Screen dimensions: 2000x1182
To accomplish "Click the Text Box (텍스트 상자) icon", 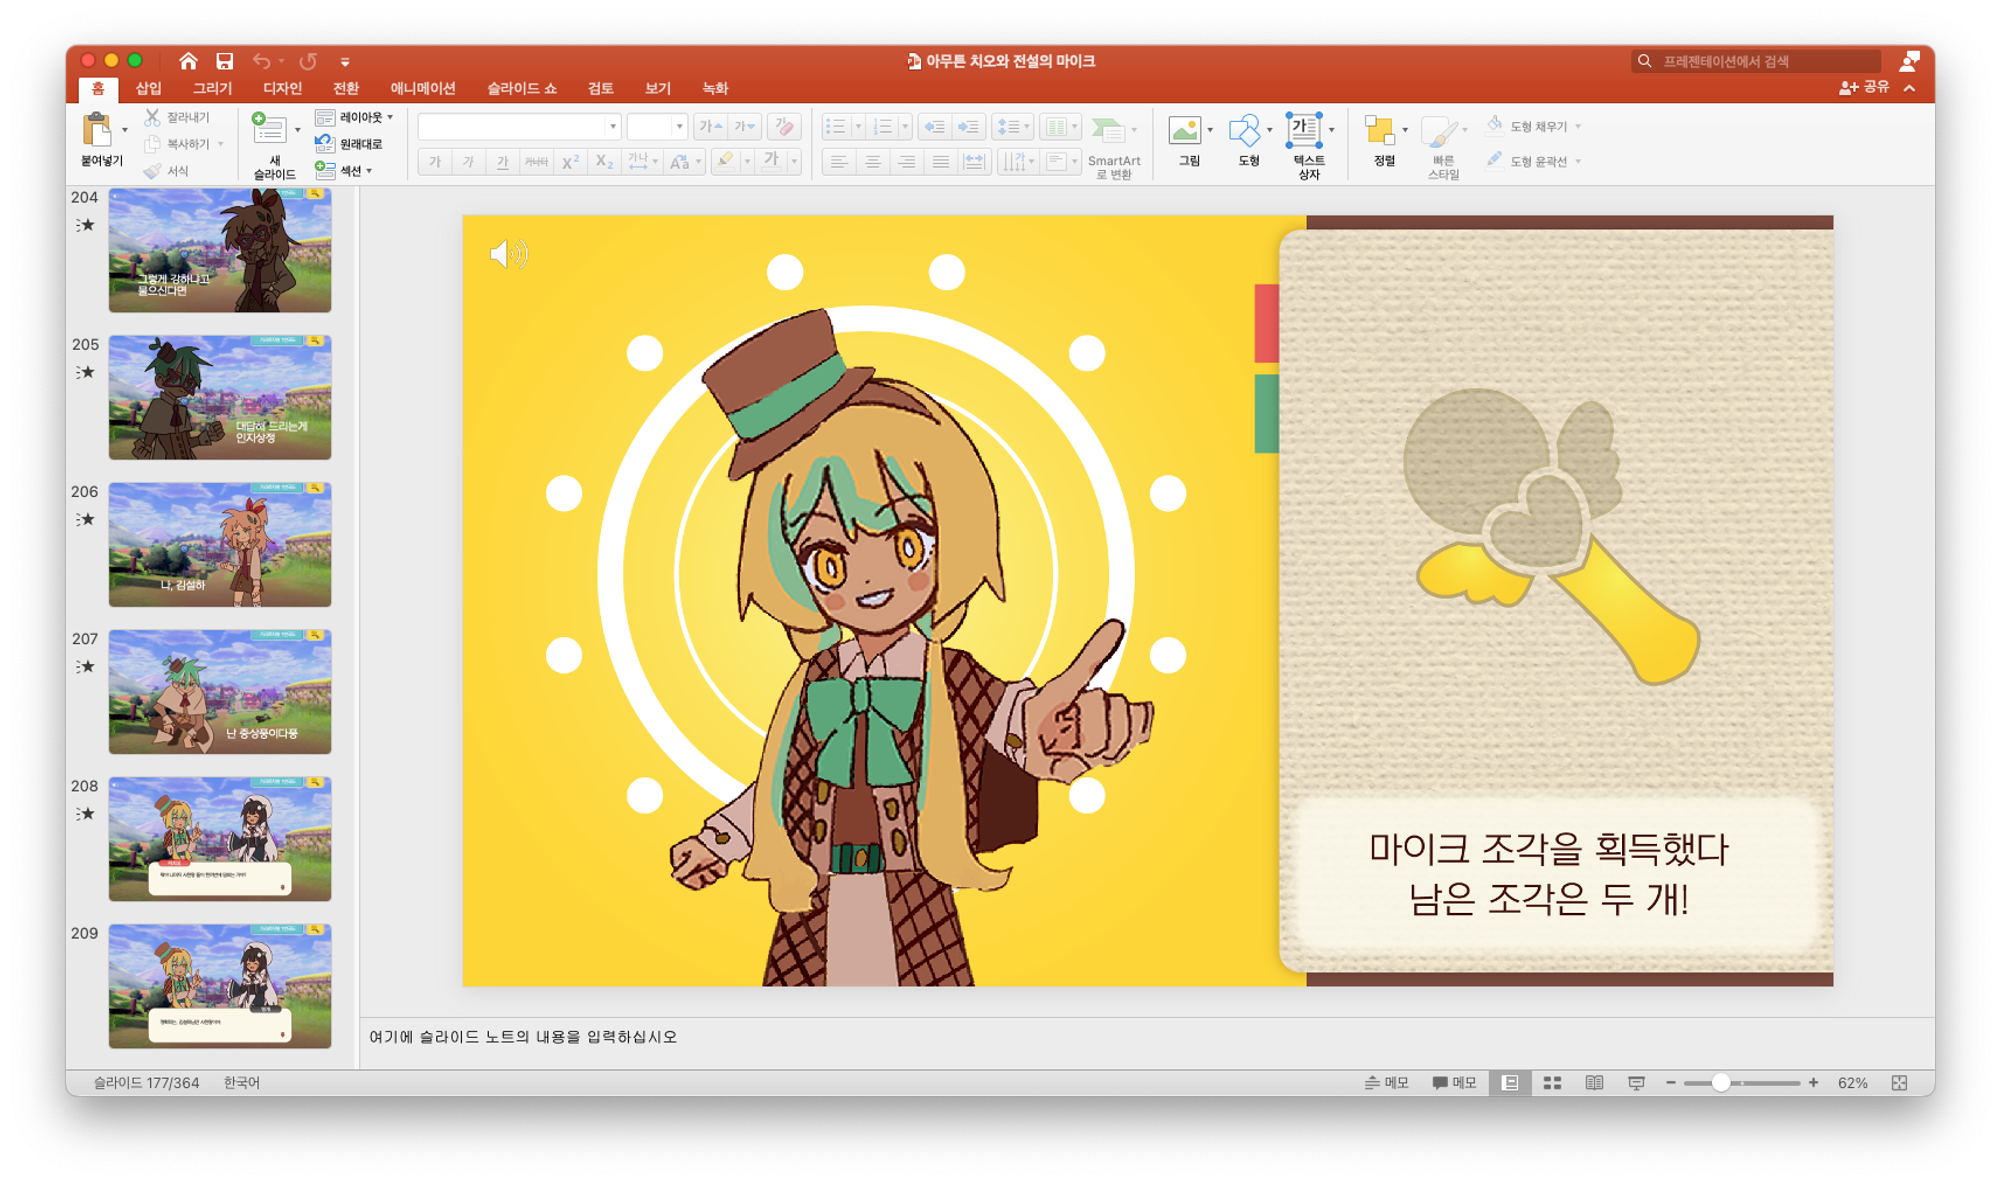I will (1304, 131).
